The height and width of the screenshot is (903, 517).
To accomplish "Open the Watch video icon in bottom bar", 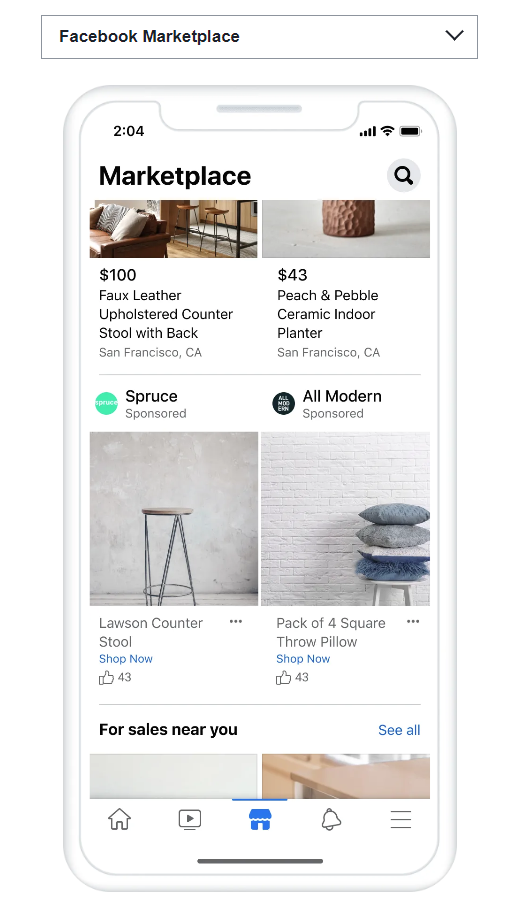I will tap(189, 819).
